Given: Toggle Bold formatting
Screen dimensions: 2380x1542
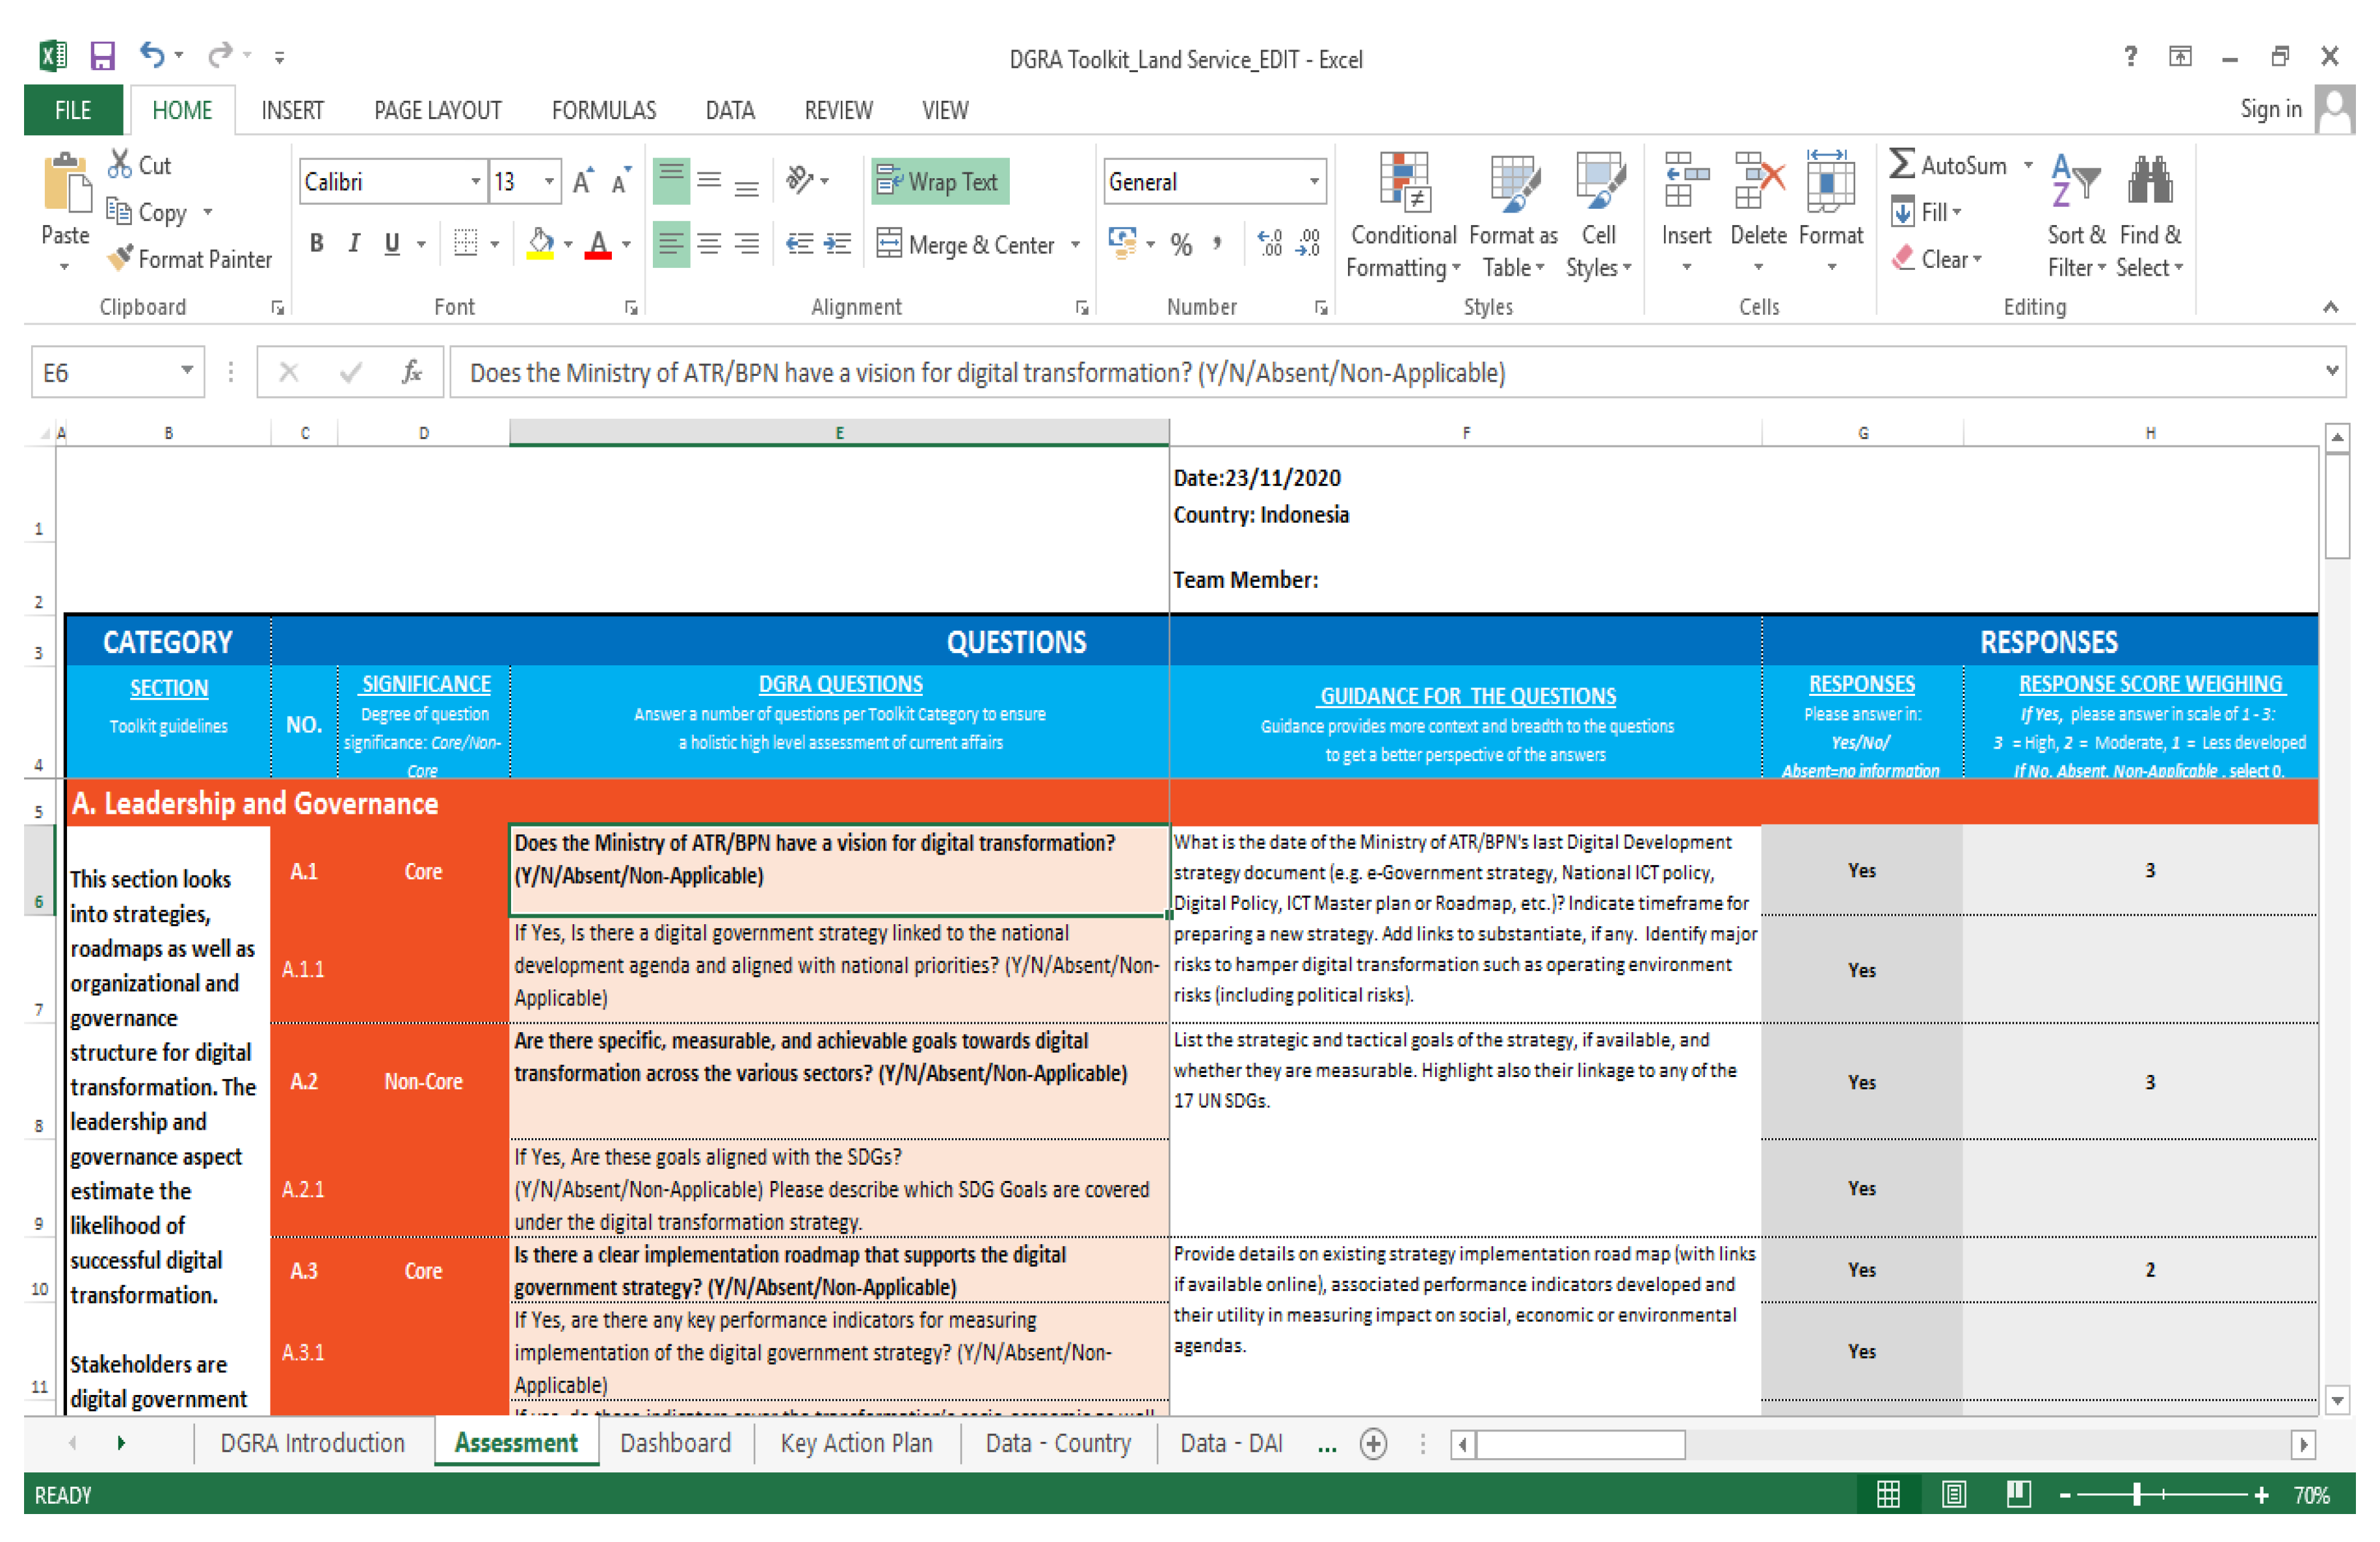Looking at the screenshot, I should tap(317, 243).
